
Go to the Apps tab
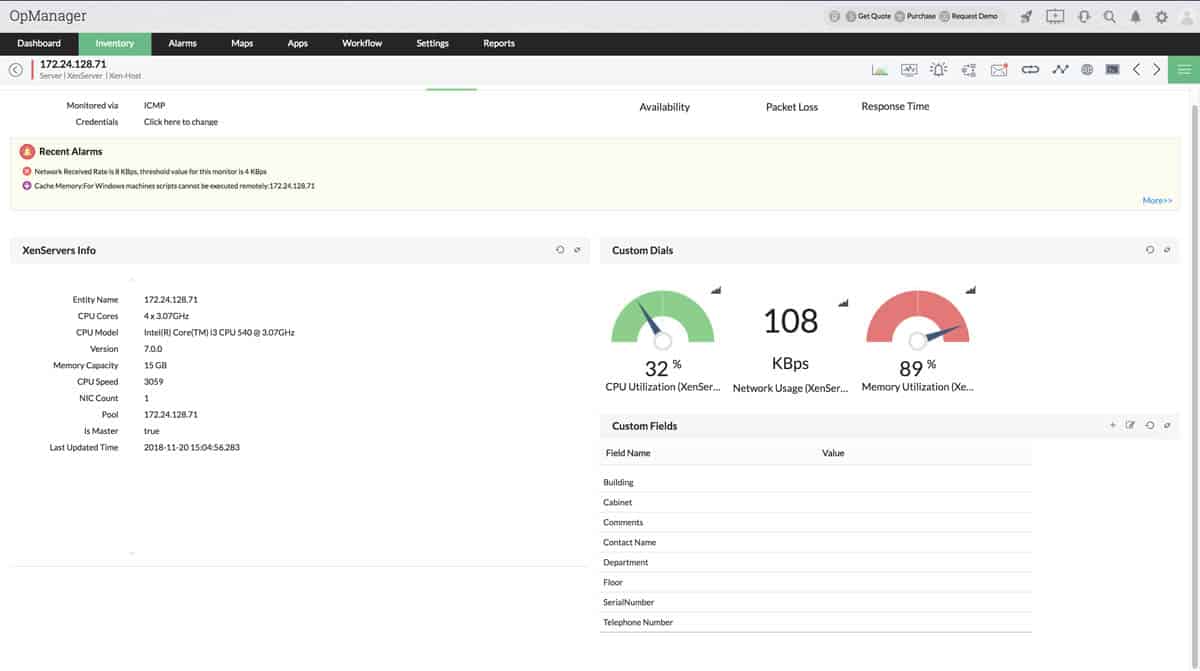coord(297,43)
